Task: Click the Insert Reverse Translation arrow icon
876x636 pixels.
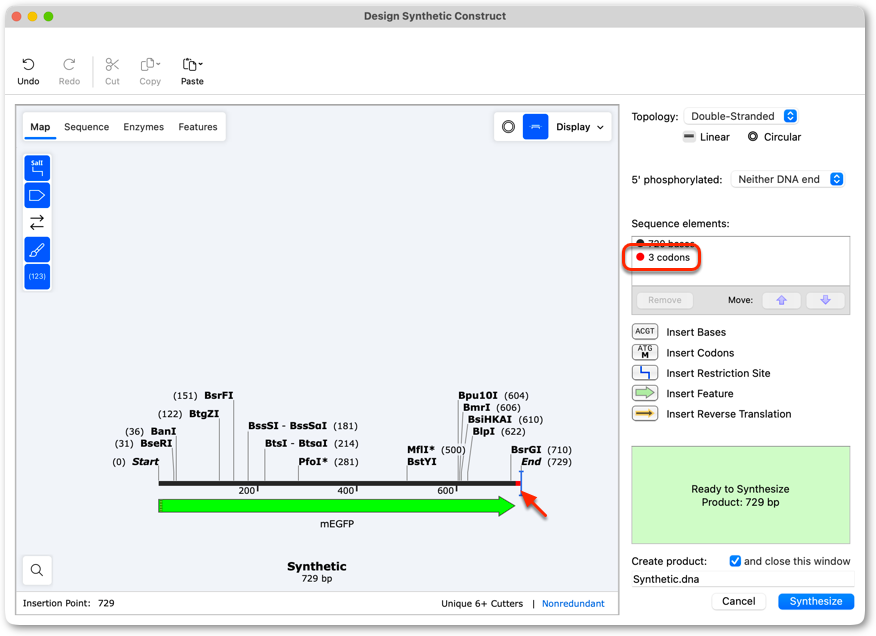Action: click(645, 414)
